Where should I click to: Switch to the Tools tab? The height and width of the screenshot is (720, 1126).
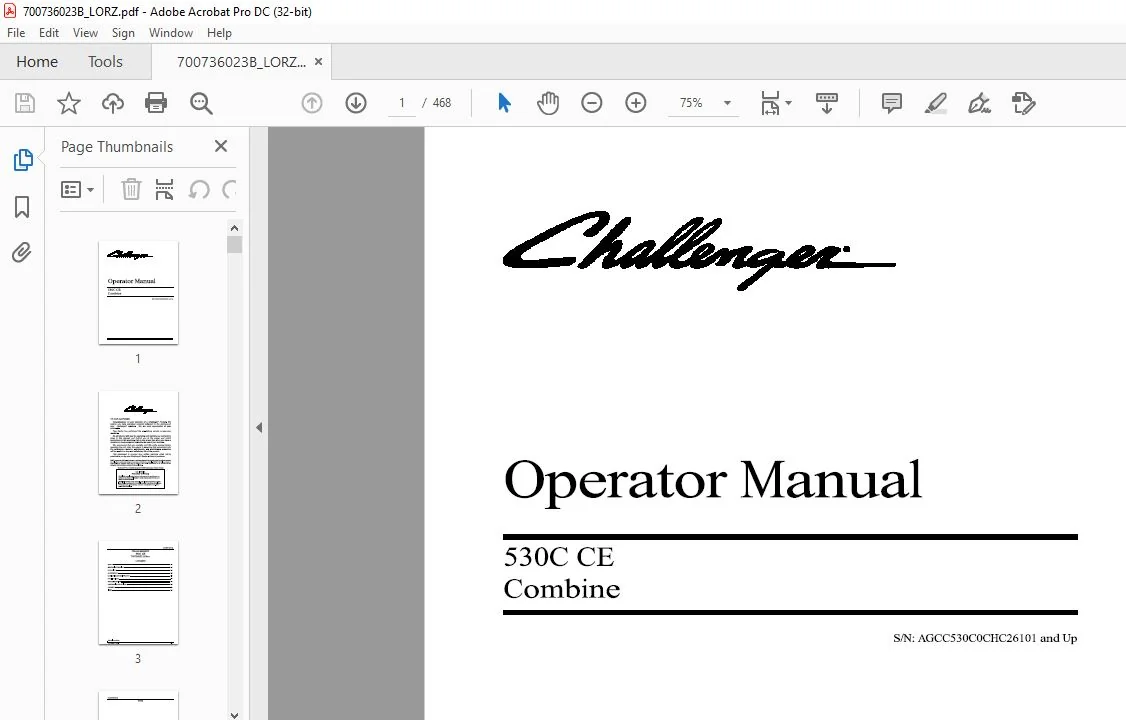click(x=105, y=62)
